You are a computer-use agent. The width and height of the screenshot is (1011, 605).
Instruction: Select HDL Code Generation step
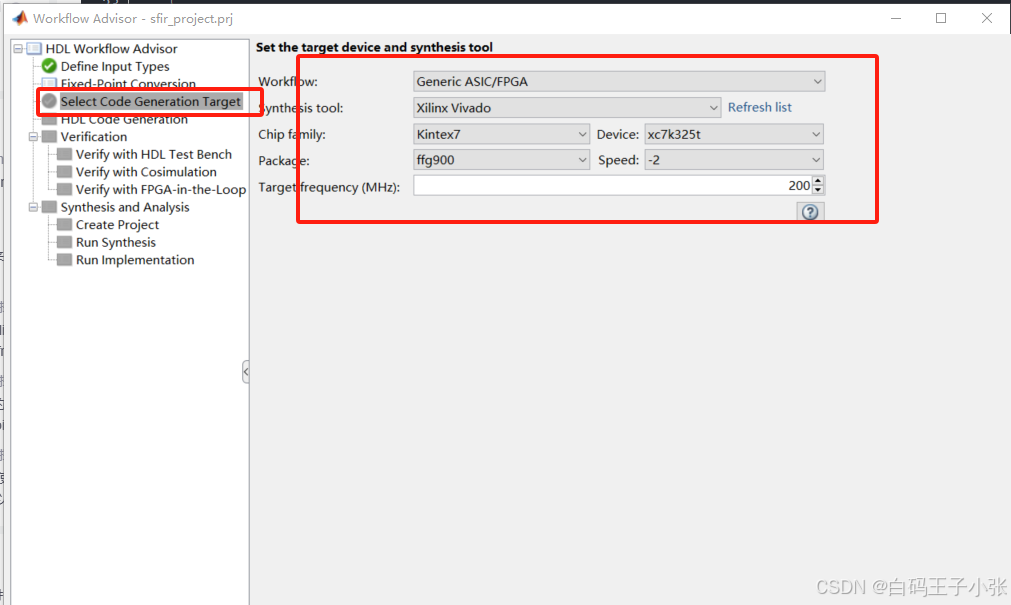[x=124, y=119]
